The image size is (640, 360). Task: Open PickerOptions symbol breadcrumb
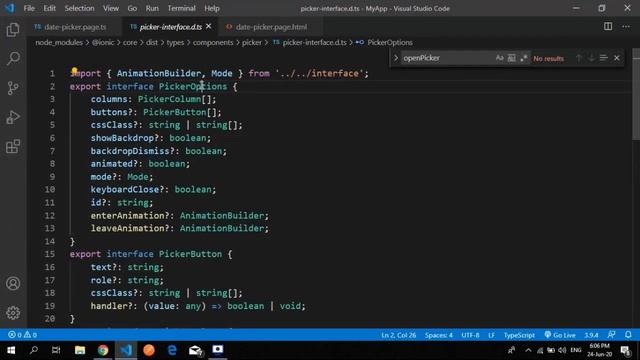tap(390, 42)
